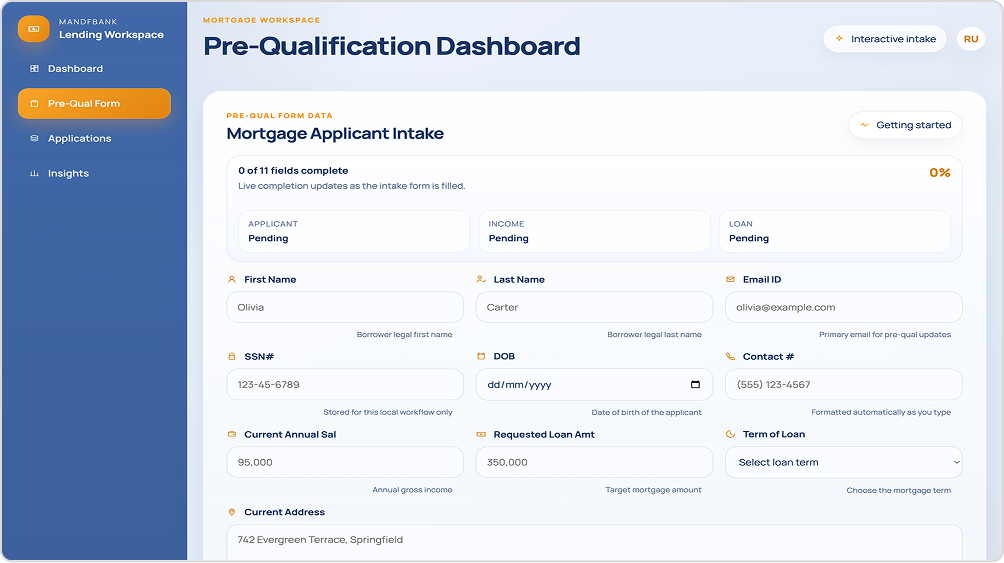Select the Applicant Pending status card
The image size is (1004, 563).
point(354,231)
